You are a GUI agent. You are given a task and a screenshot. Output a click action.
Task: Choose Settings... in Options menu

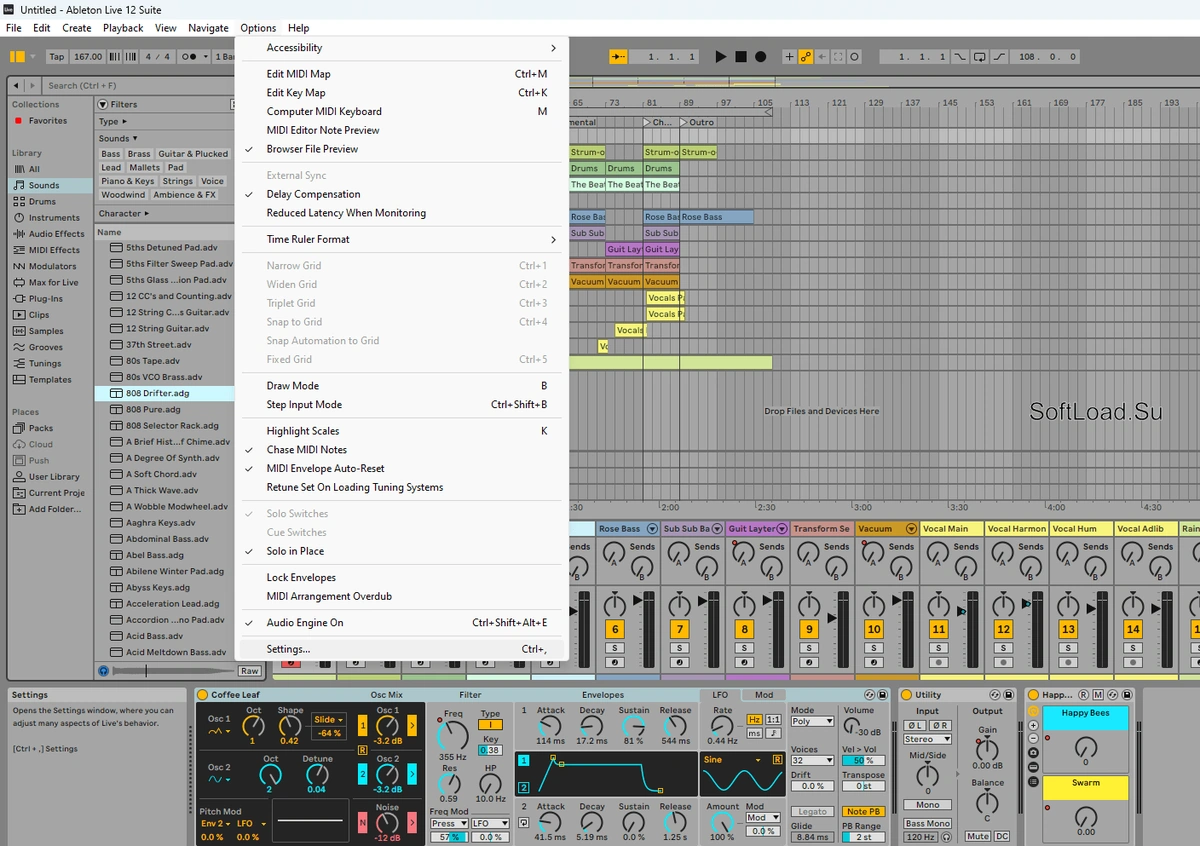[x=402, y=649]
